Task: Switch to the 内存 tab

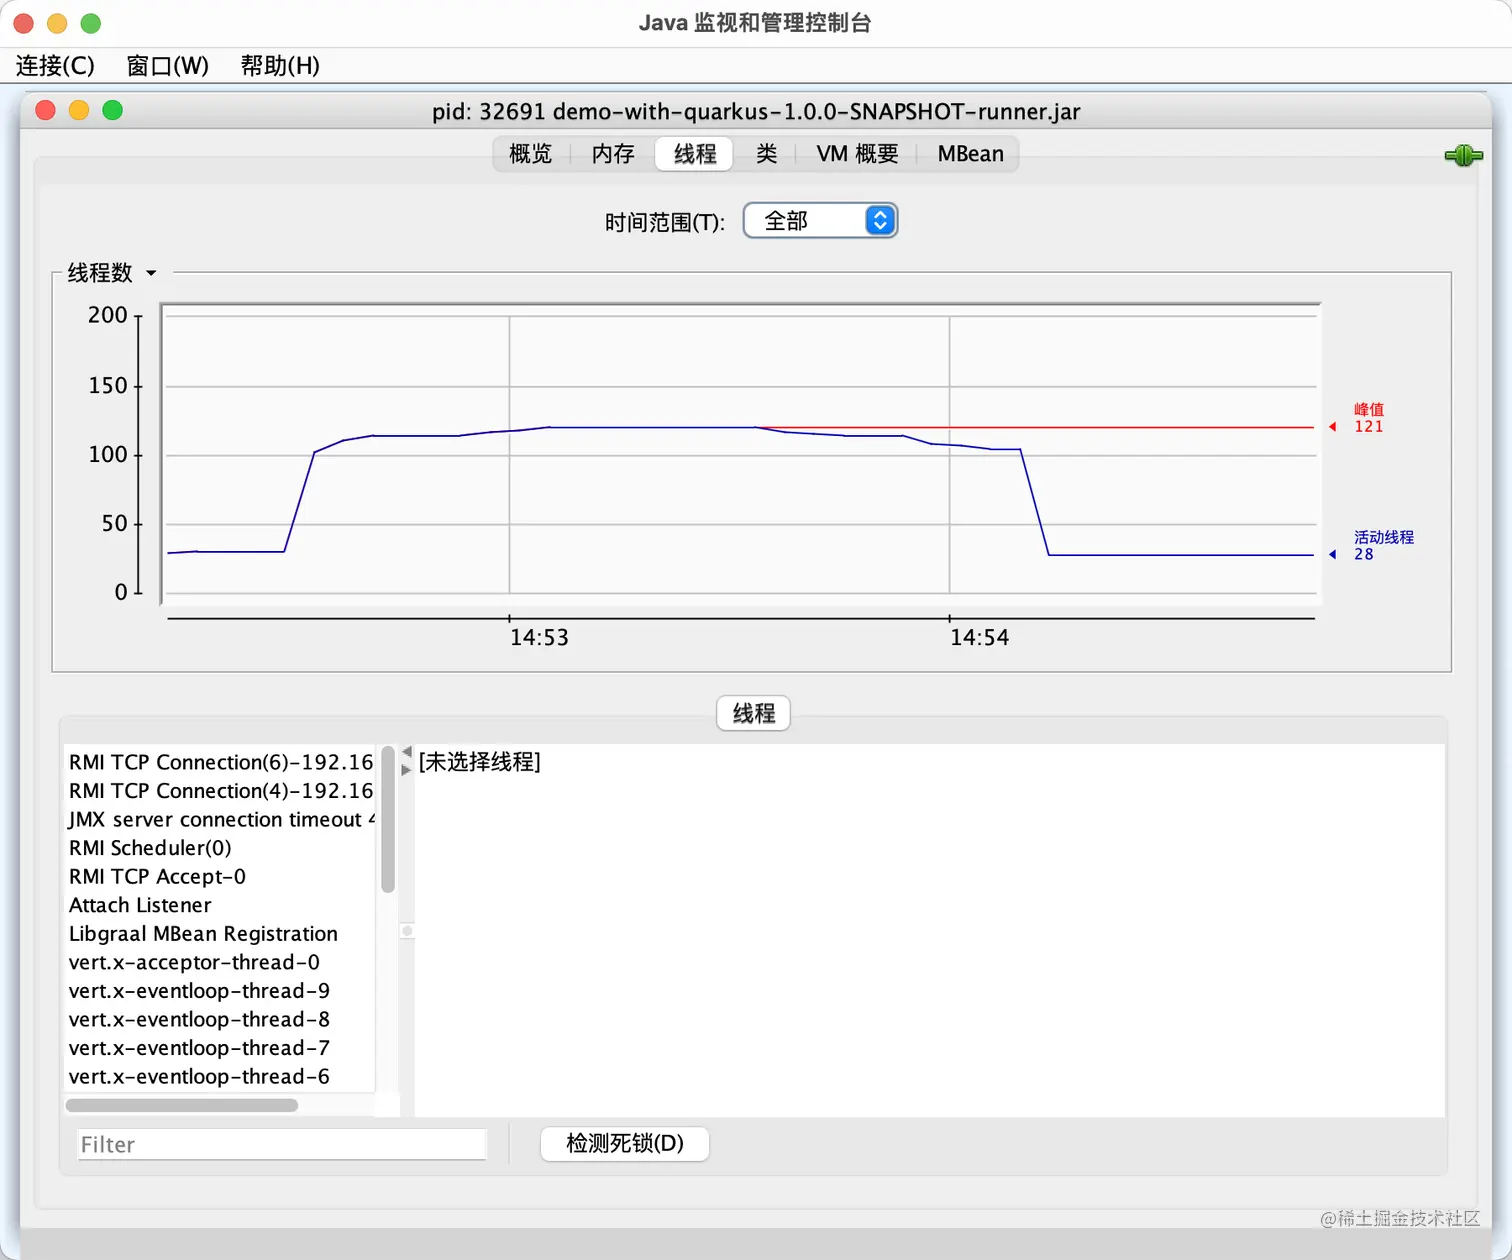Action: tap(613, 154)
